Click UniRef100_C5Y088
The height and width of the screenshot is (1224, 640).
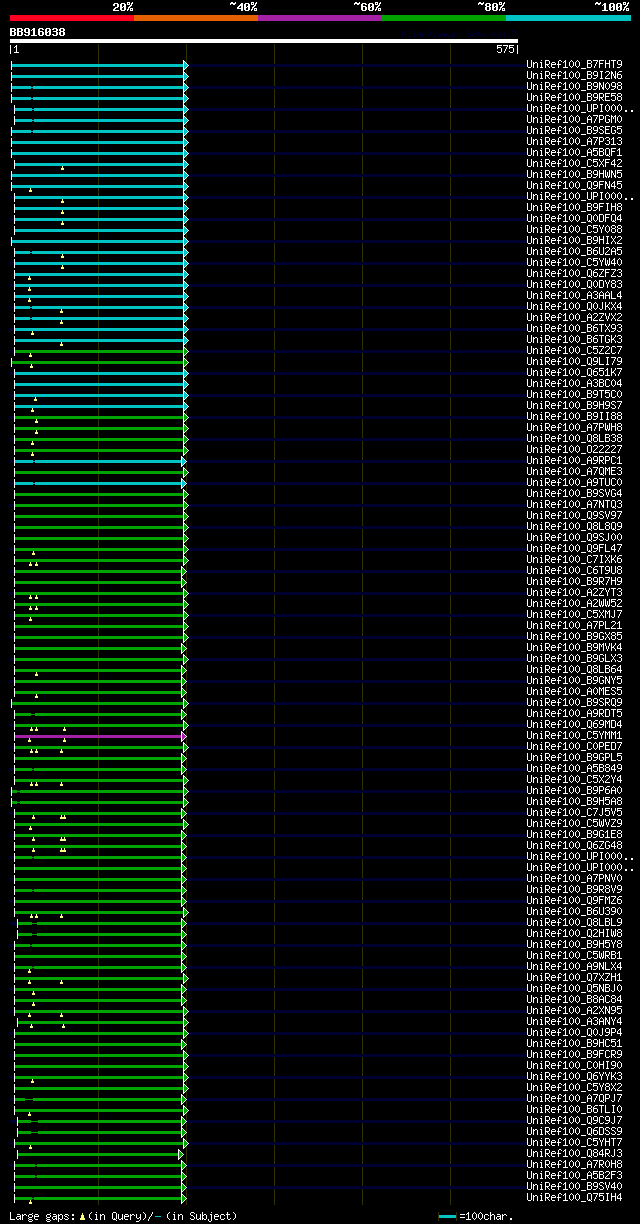point(574,230)
